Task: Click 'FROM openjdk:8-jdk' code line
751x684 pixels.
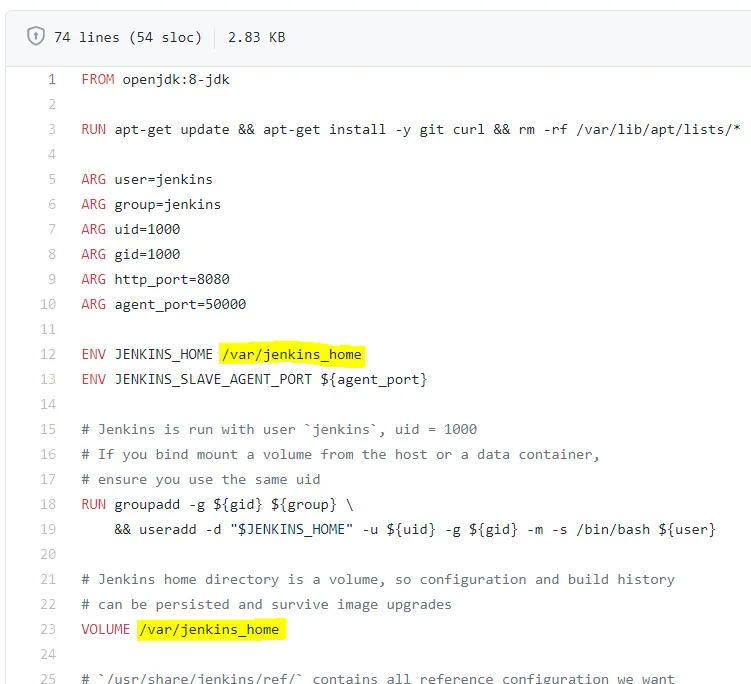Action: [x=156, y=80]
